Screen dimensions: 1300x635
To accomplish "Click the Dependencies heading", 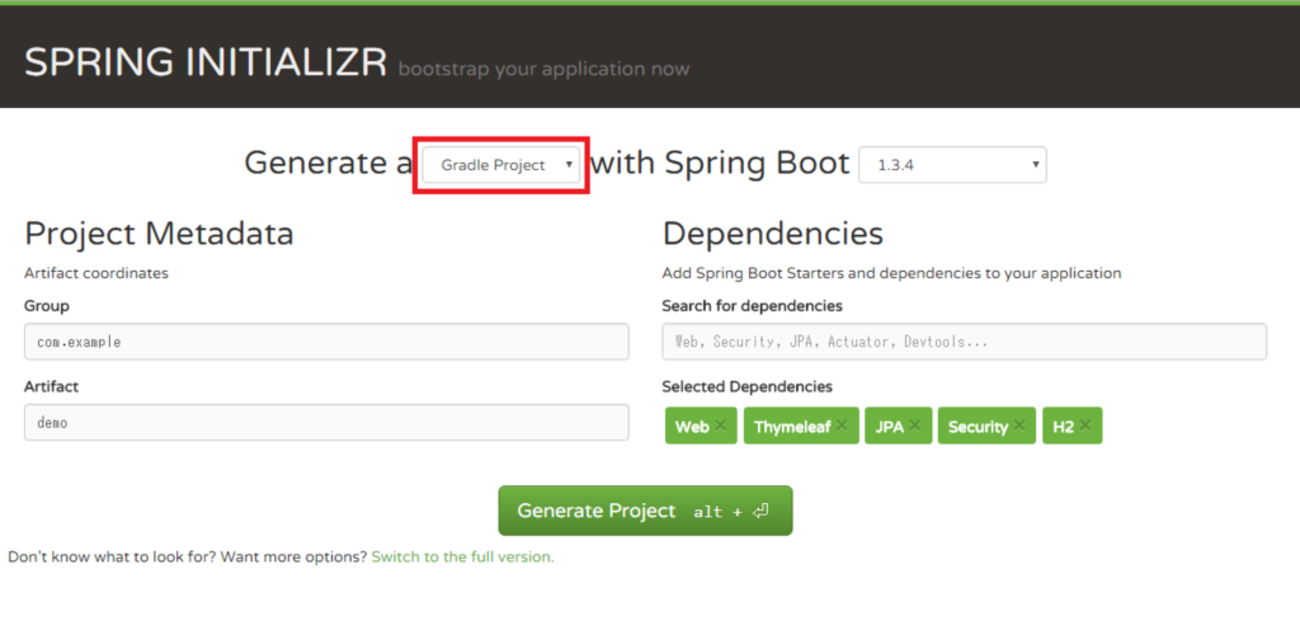I will pyautogui.click(x=773, y=234).
